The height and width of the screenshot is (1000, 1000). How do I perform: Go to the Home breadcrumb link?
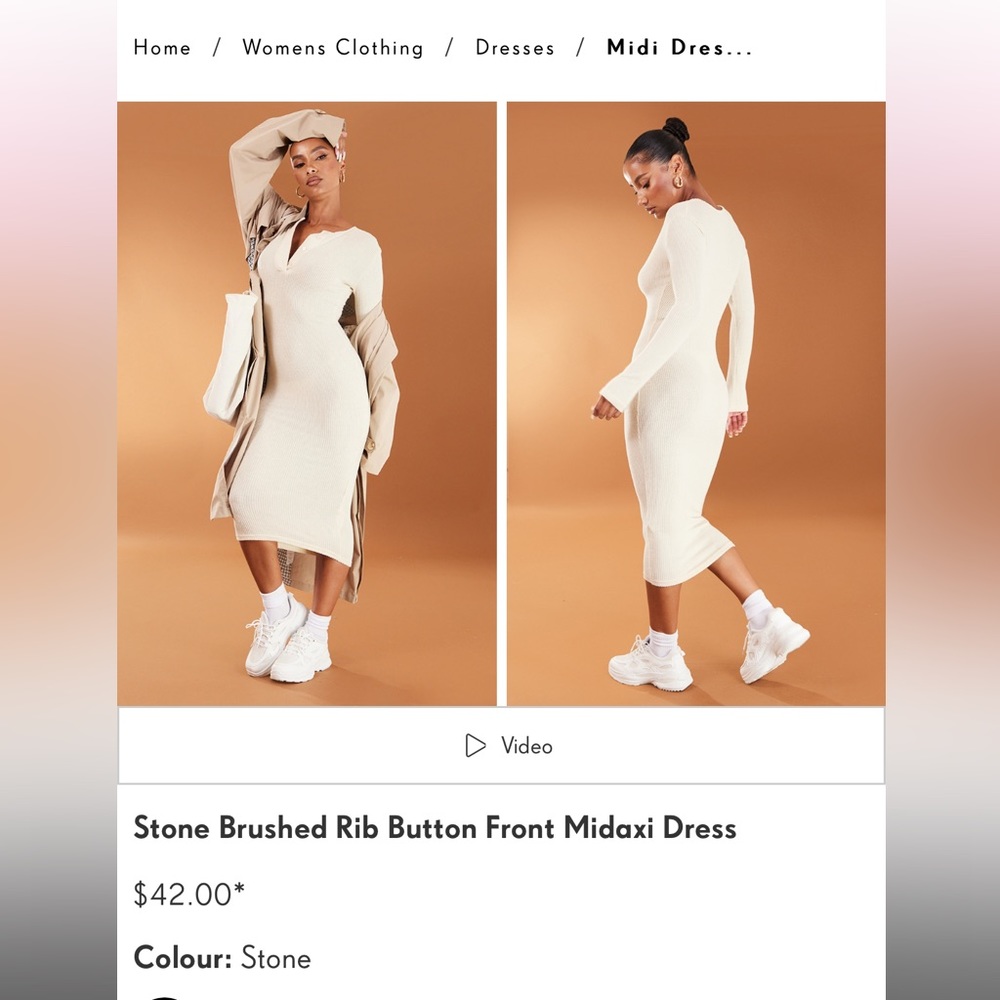click(162, 48)
